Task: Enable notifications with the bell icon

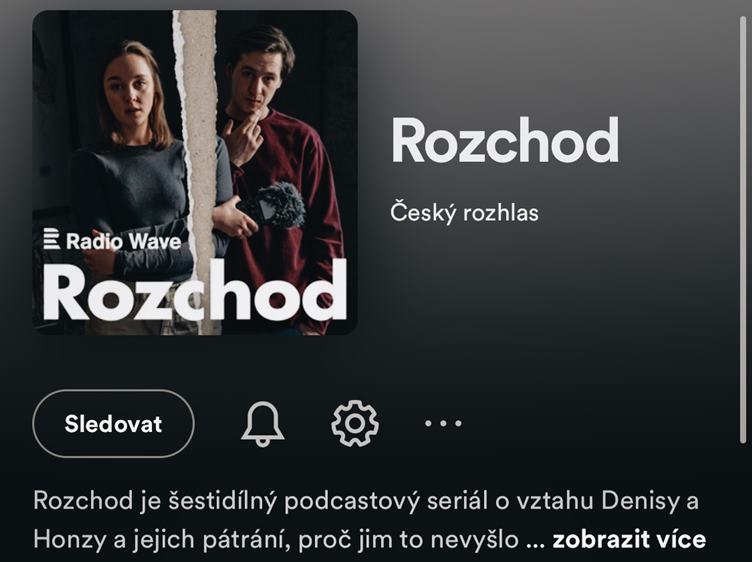Action: (262, 424)
